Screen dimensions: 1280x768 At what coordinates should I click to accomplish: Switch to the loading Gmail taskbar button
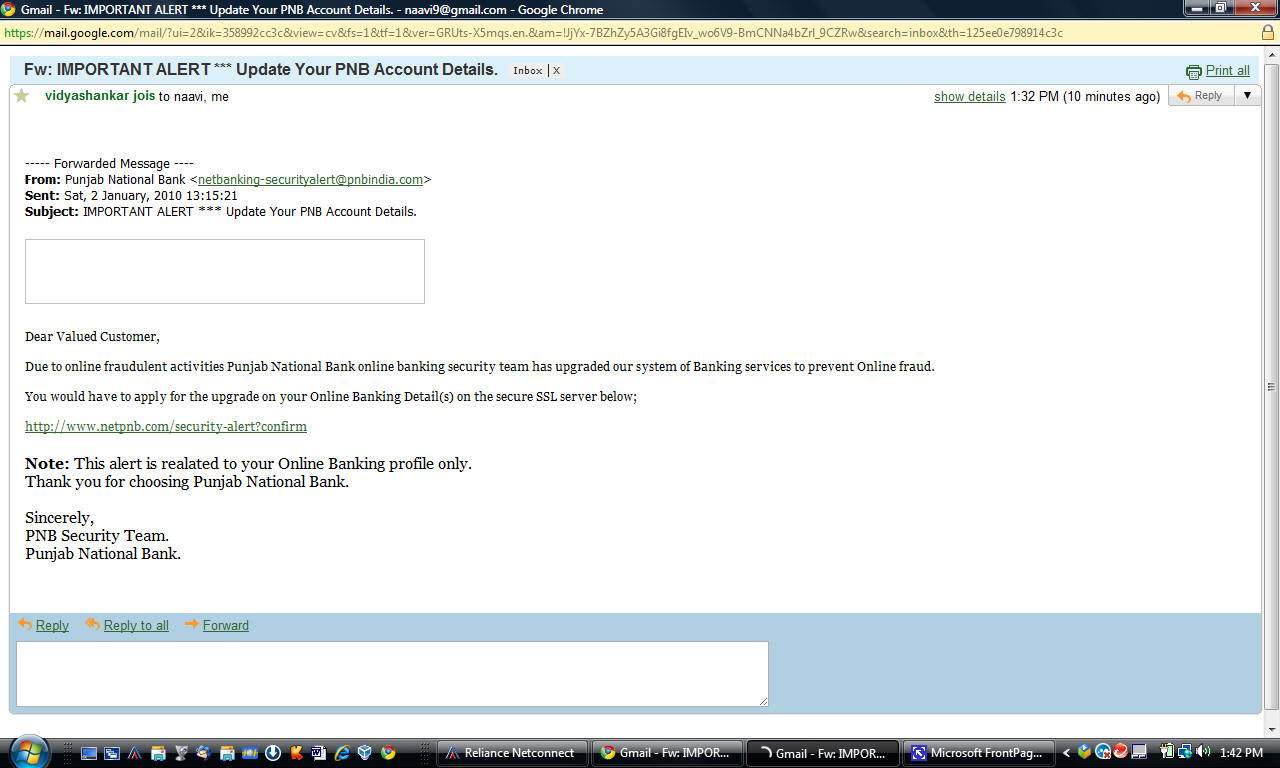(x=822, y=753)
